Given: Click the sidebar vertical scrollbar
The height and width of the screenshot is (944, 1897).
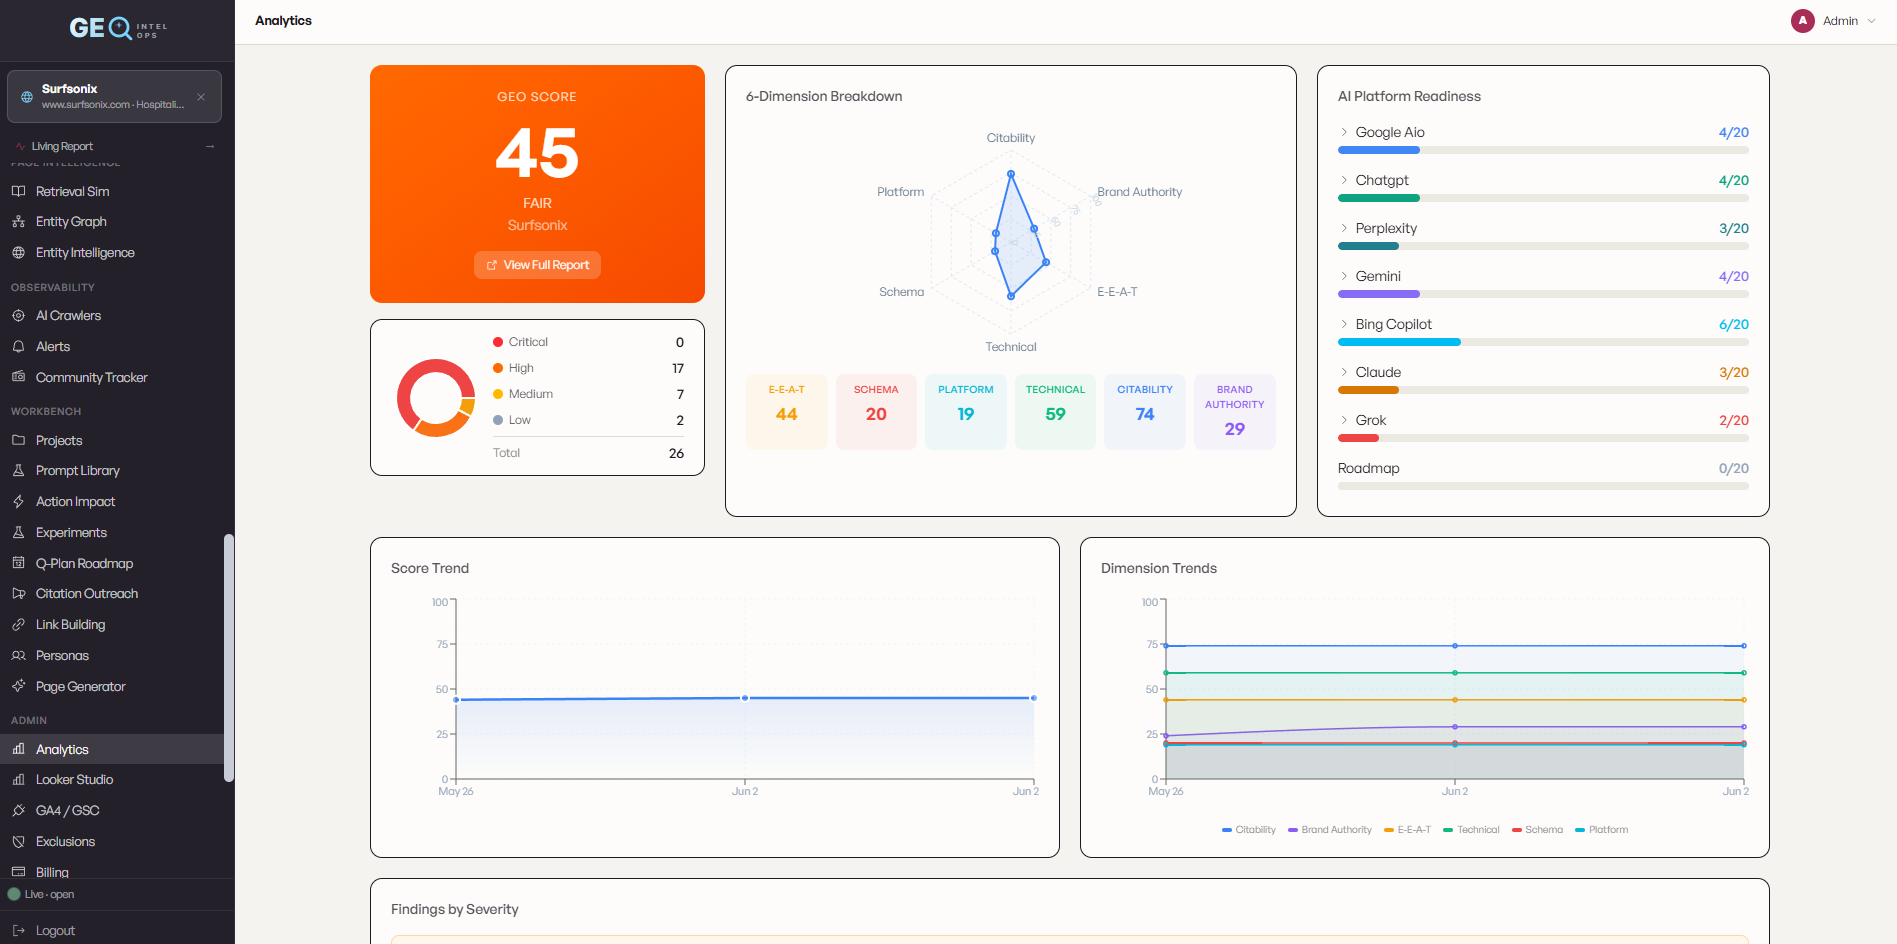Looking at the screenshot, I should pyautogui.click(x=229, y=658).
